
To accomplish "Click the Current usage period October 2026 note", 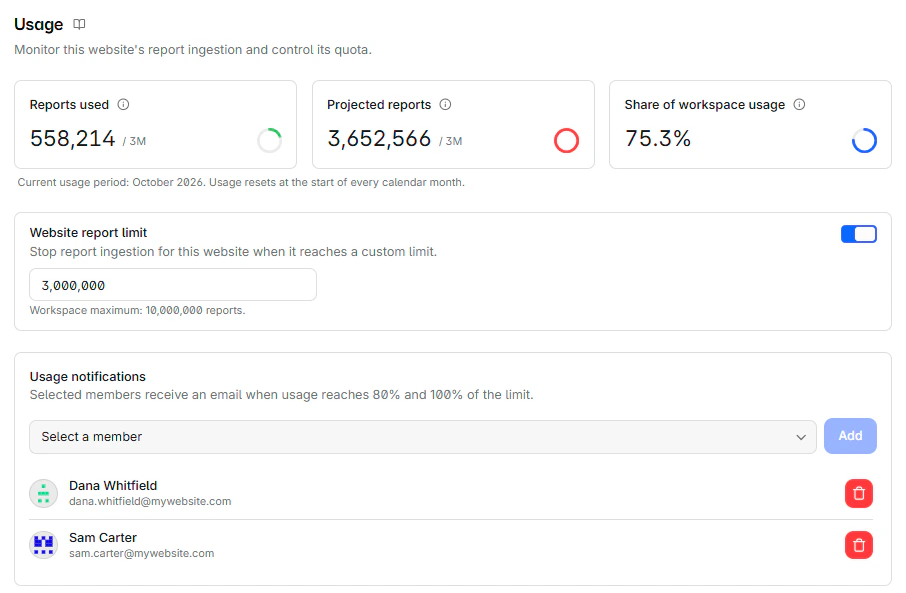I will click(x=241, y=183).
